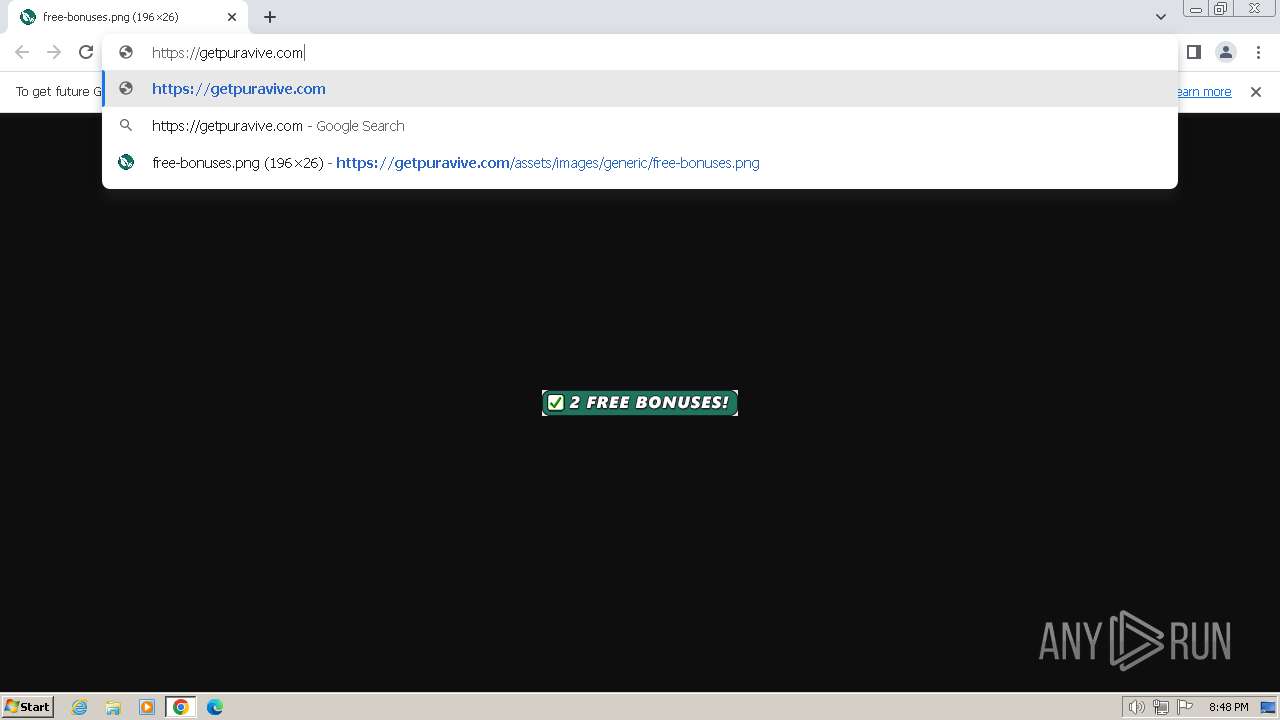This screenshot has width=1280, height=720.
Task: Toggle the browser side panel
Action: pyautogui.click(x=1194, y=52)
